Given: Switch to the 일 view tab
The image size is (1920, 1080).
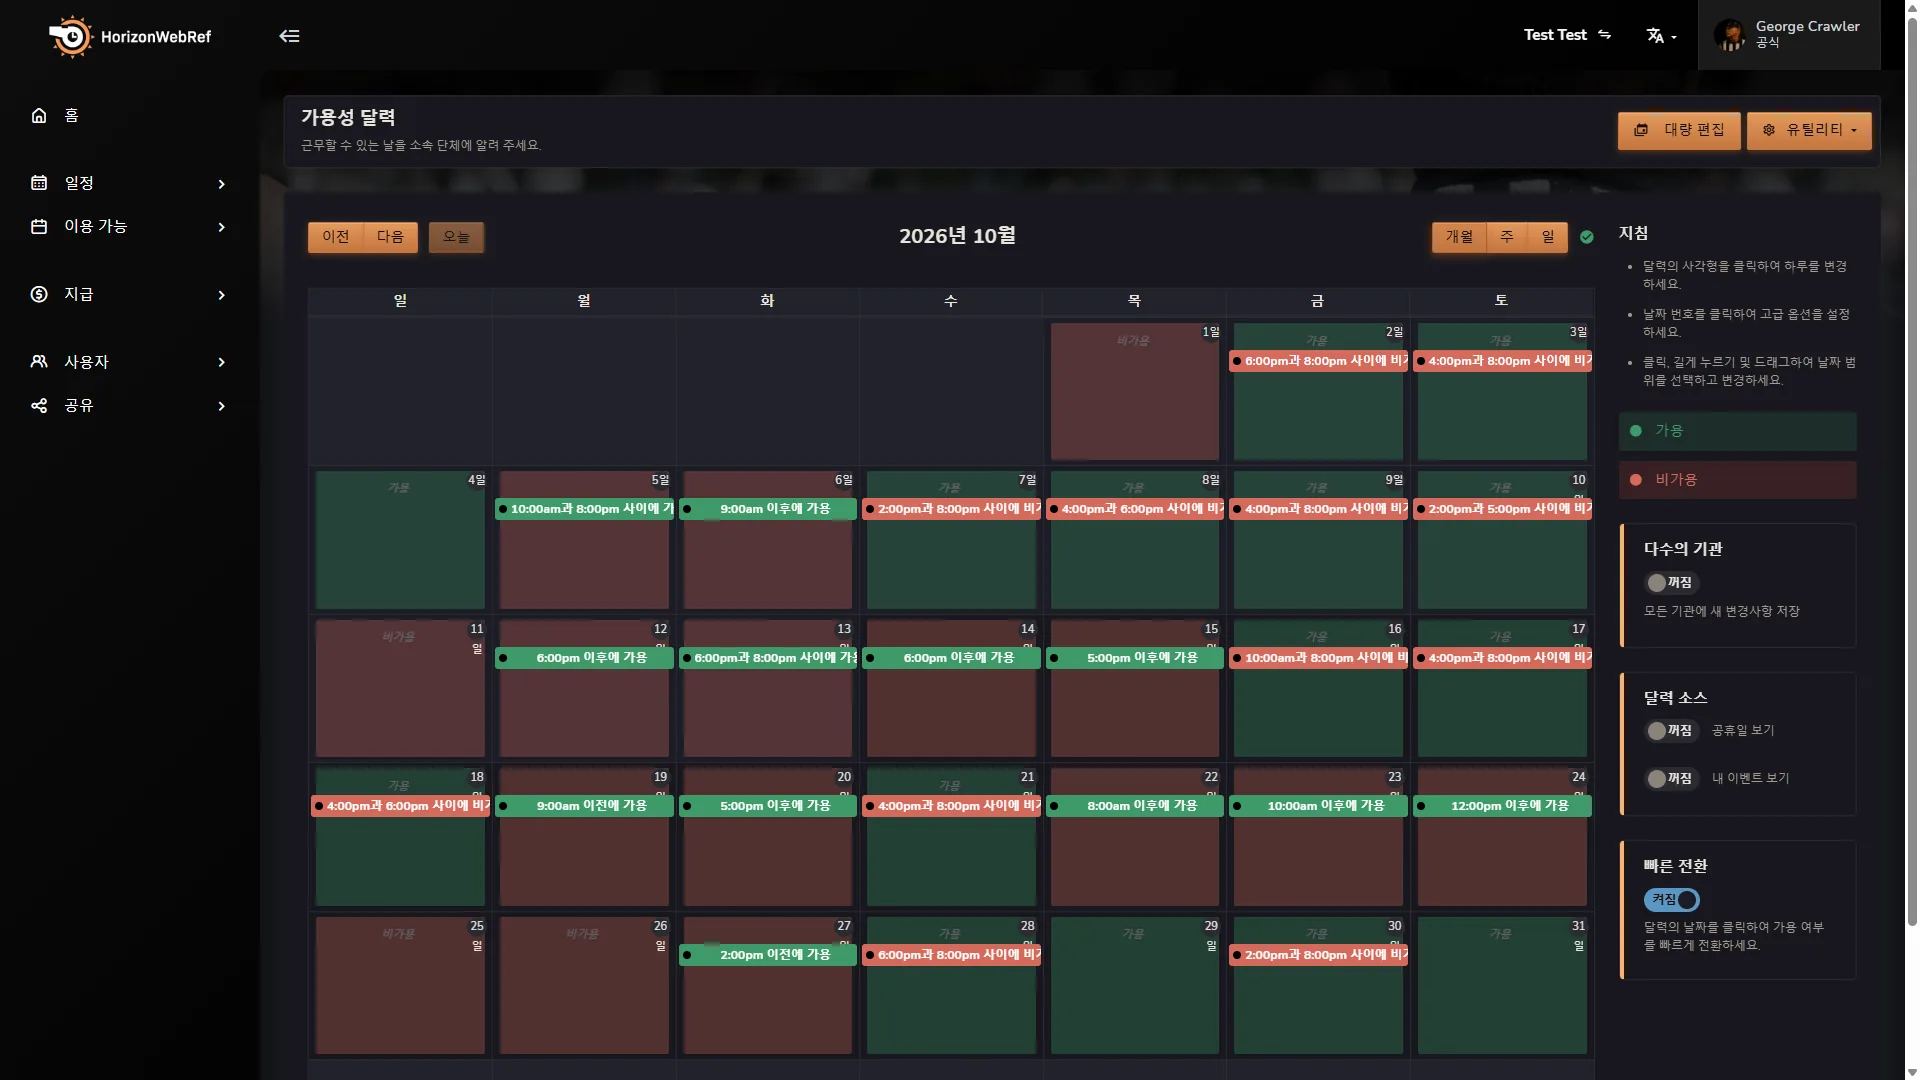Looking at the screenshot, I should click(x=1548, y=237).
